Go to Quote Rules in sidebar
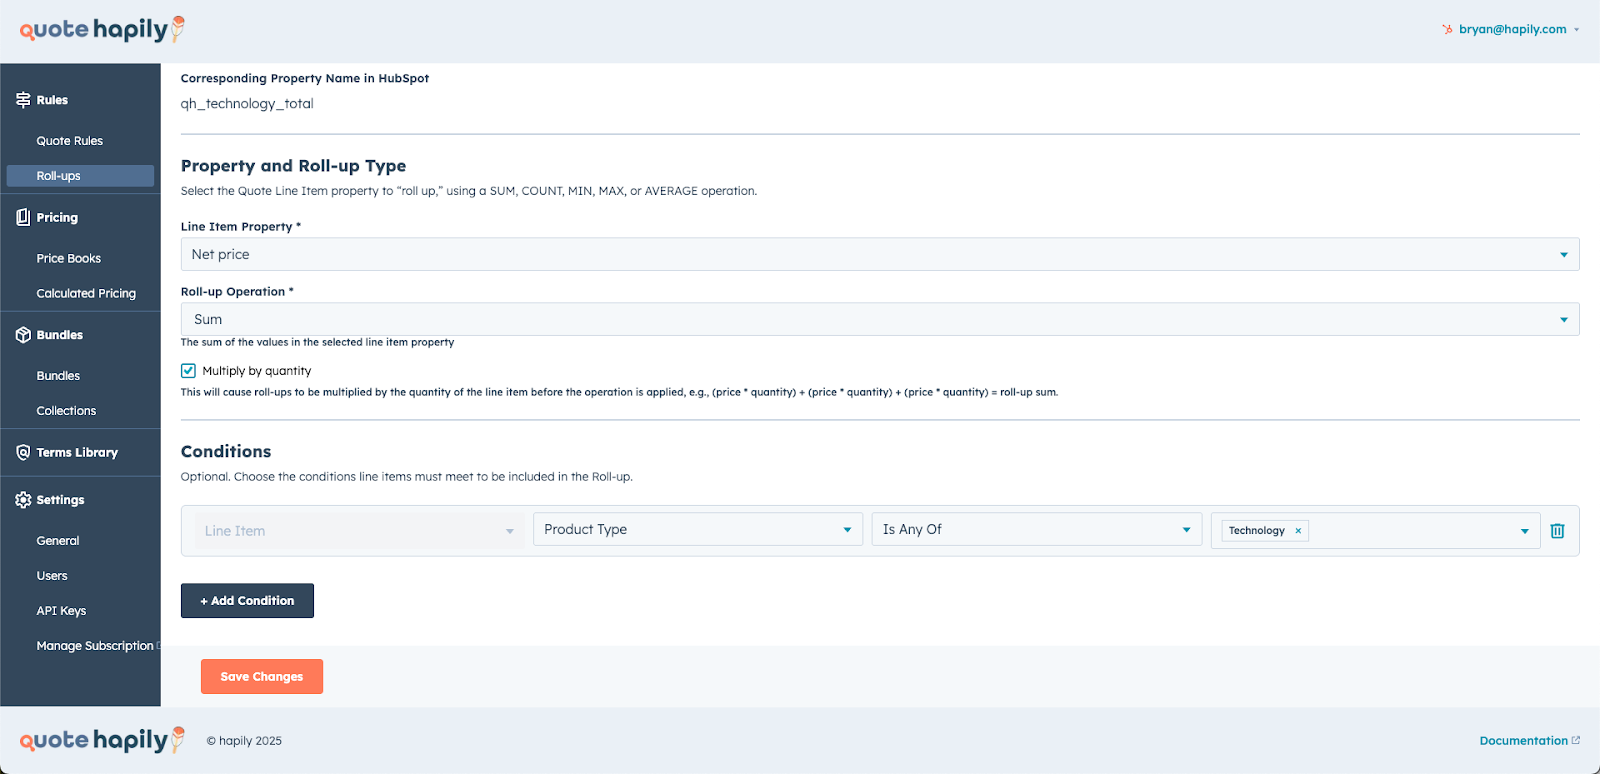Image resolution: width=1600 pixels, height=774 pixels. (x=70, y=141)
